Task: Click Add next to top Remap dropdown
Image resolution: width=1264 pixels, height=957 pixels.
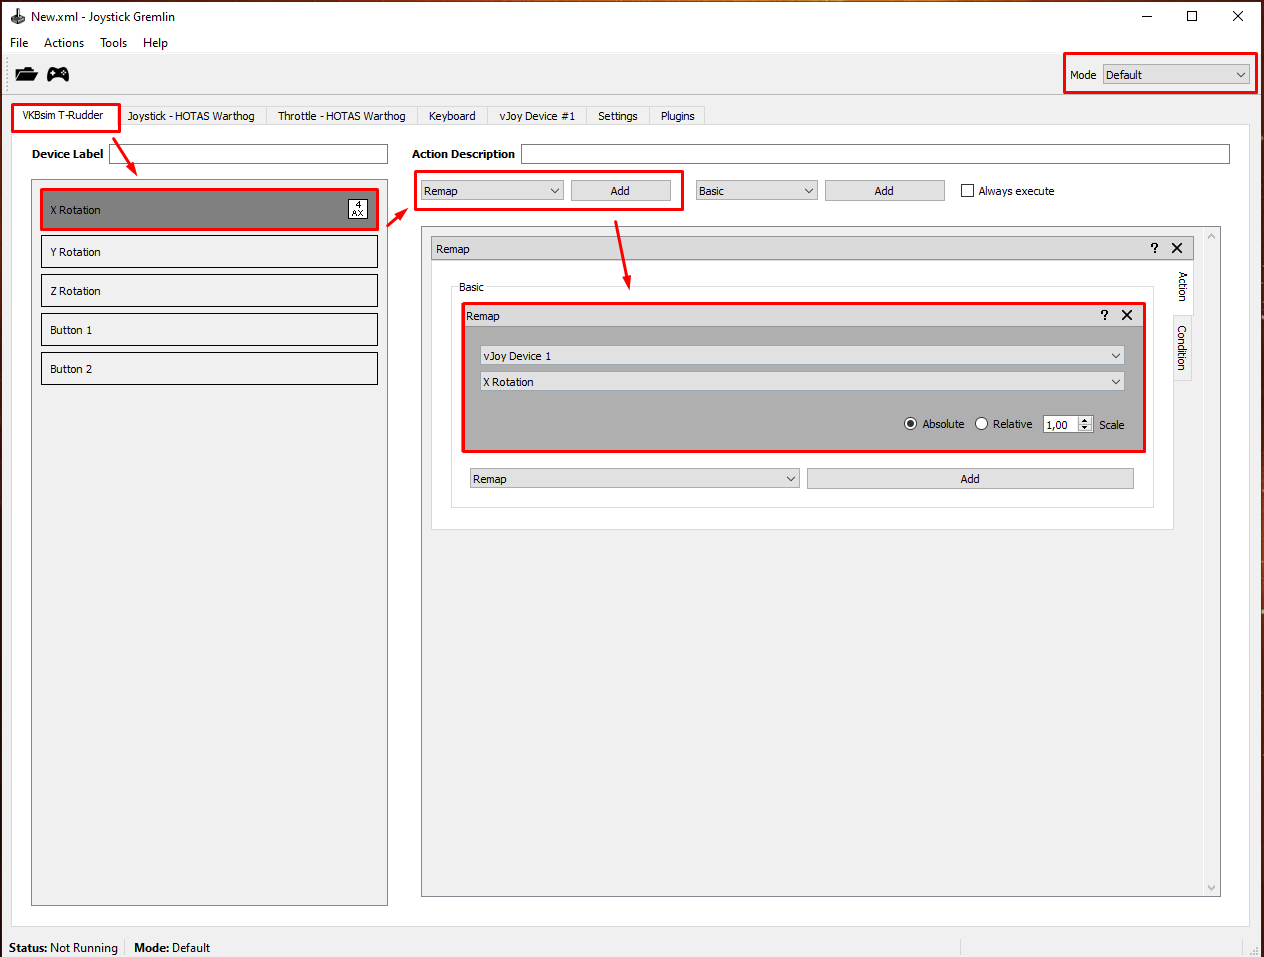Action: tap(620, 191)
